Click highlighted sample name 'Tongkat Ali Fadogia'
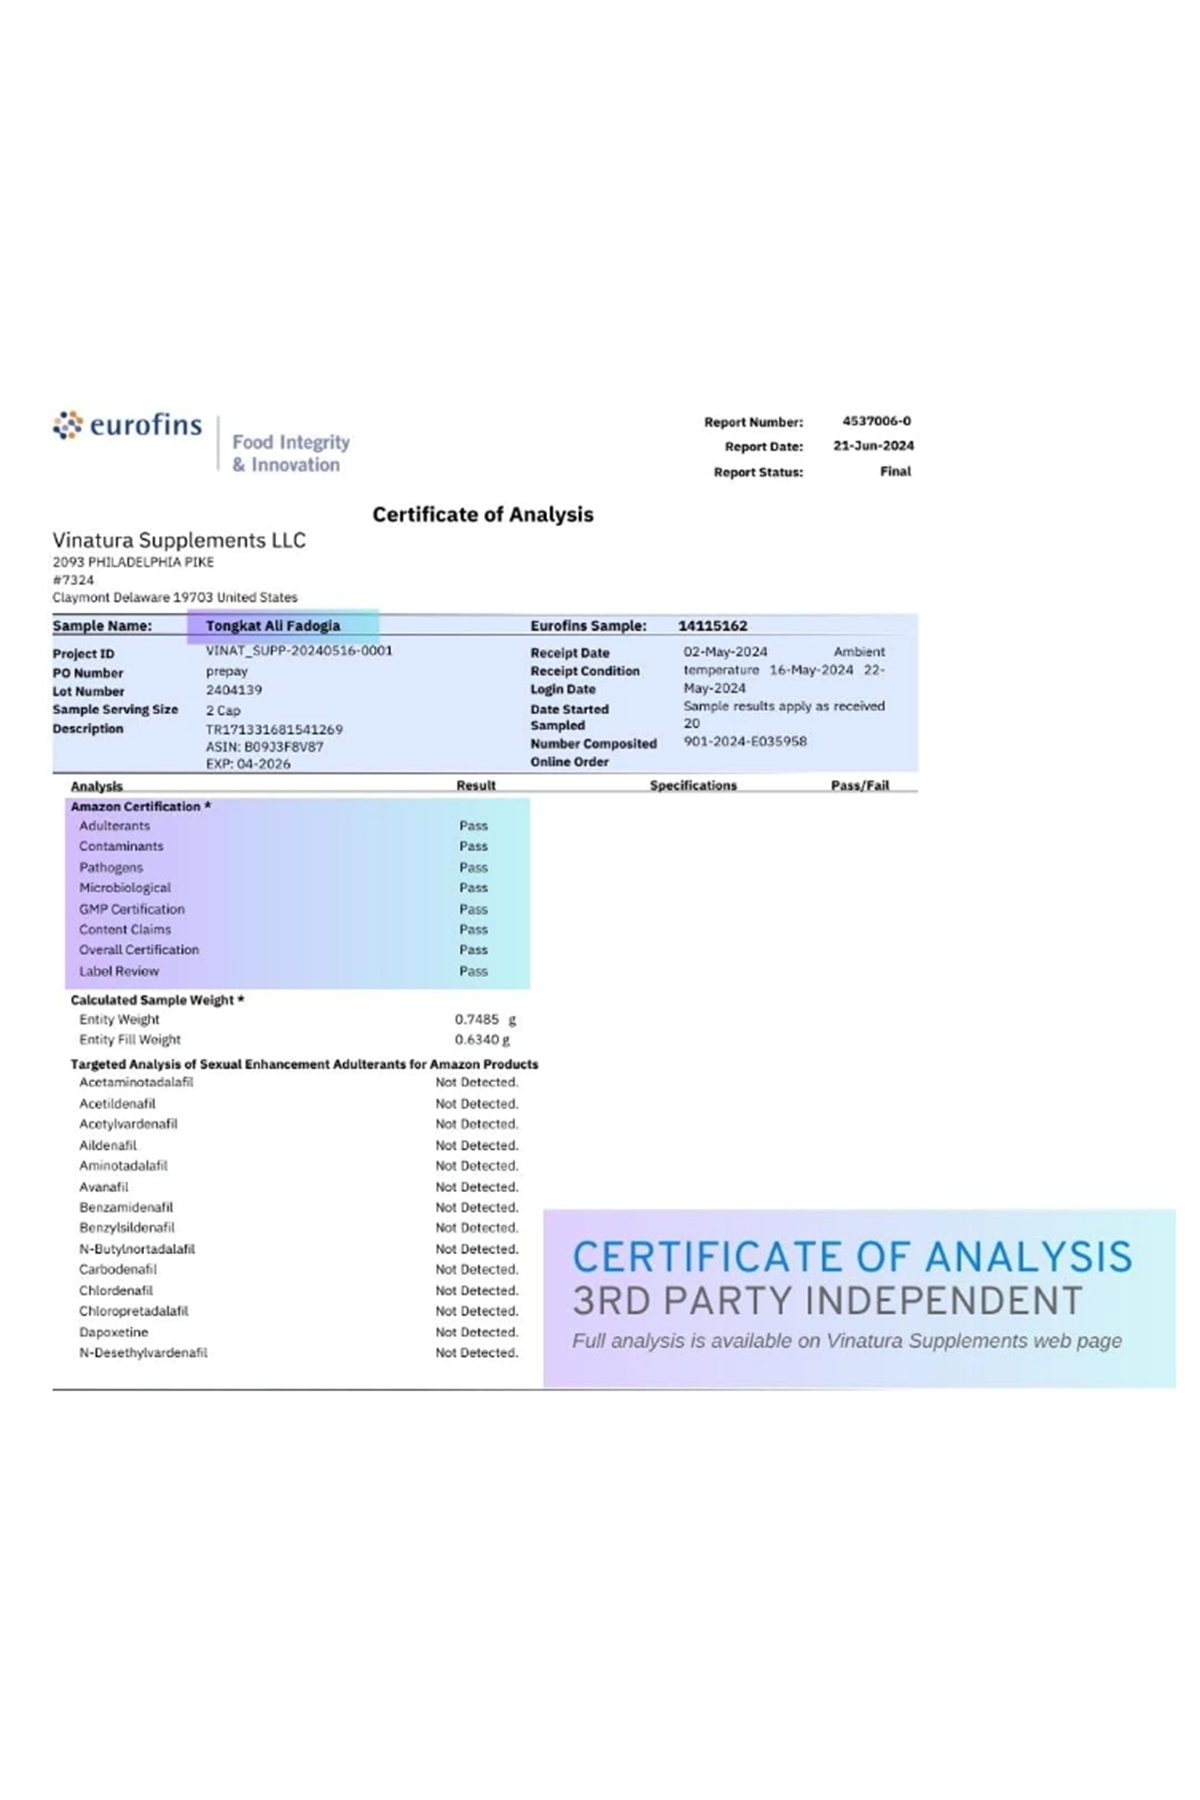1200x1800 pixels. coord(273,626)
